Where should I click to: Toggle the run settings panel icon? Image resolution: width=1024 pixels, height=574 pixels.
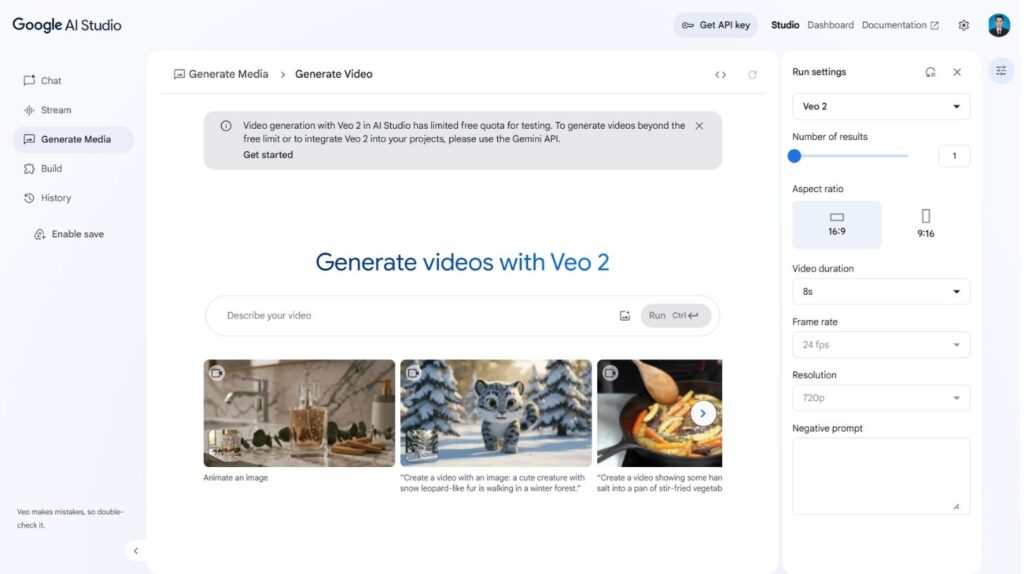(x=1000, y=70)
